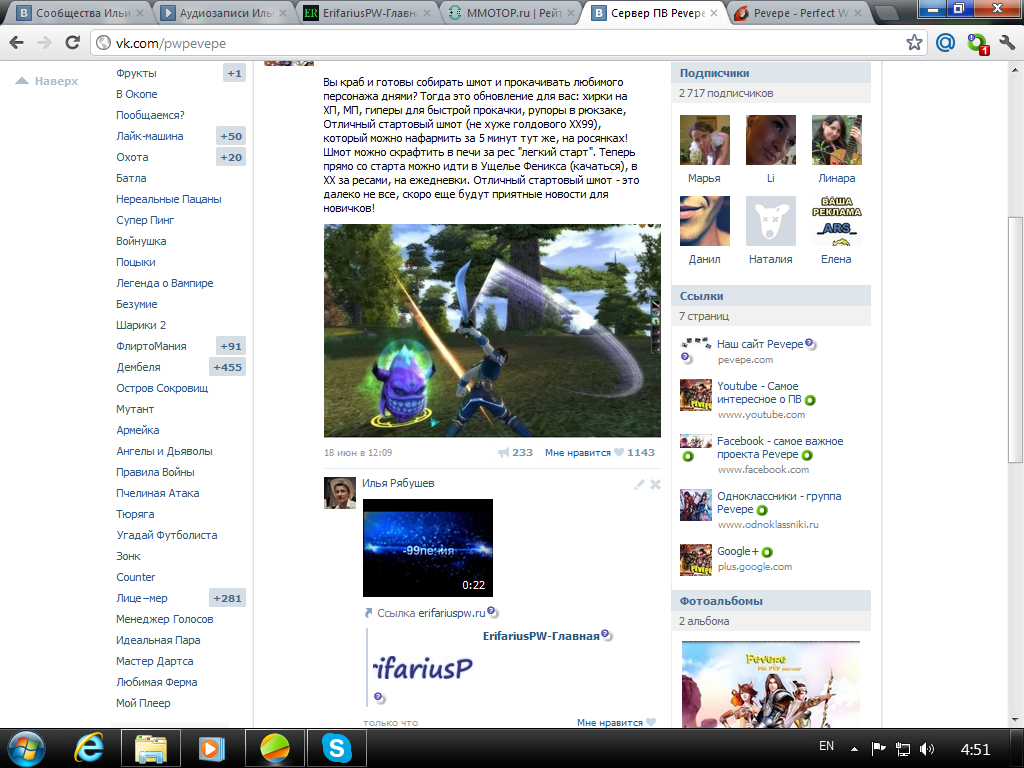
Task: Show hidden tray icons arrow
Action: (854, 749)
